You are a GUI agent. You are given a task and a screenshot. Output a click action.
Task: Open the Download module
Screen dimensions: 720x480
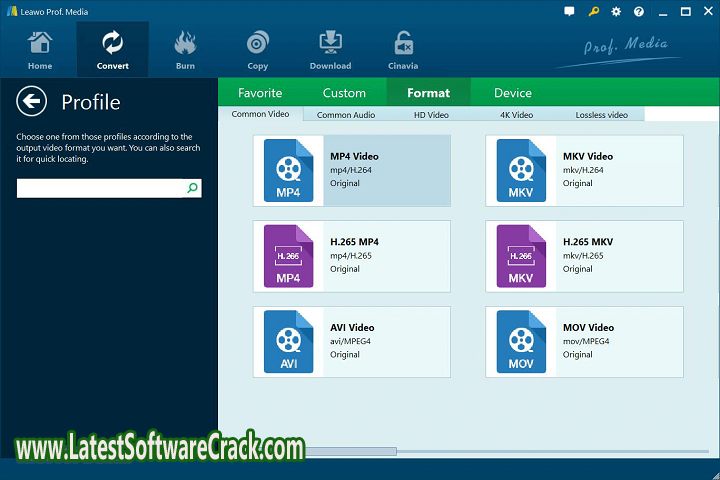pyautogui.click(x=330, y=50)
